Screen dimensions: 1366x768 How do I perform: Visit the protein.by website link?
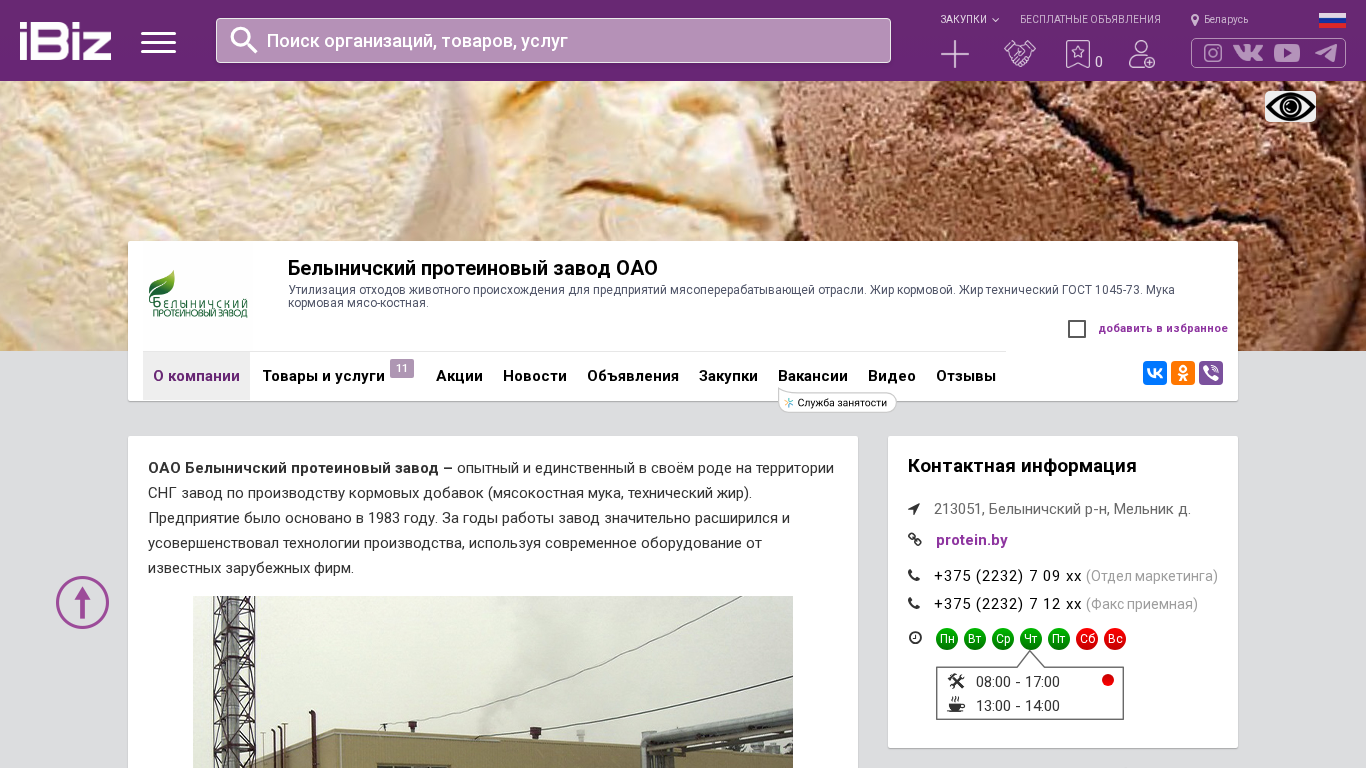click(x=972, y=540)
